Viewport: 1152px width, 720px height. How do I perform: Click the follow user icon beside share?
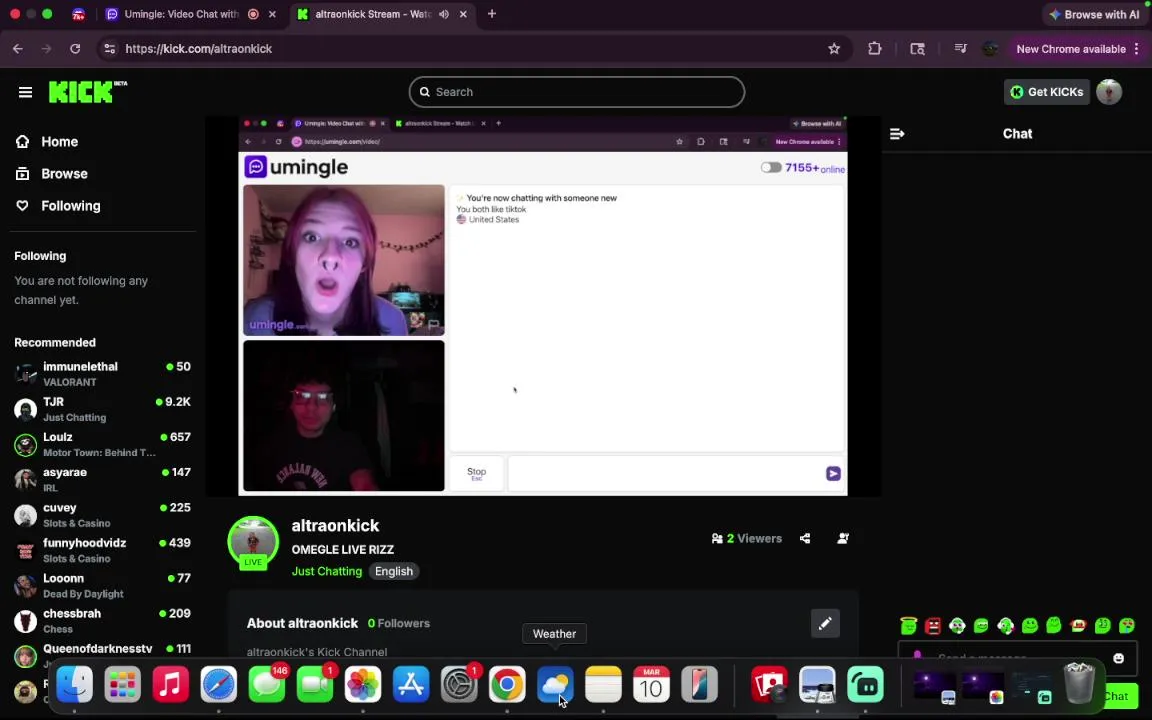coord(843,539)
